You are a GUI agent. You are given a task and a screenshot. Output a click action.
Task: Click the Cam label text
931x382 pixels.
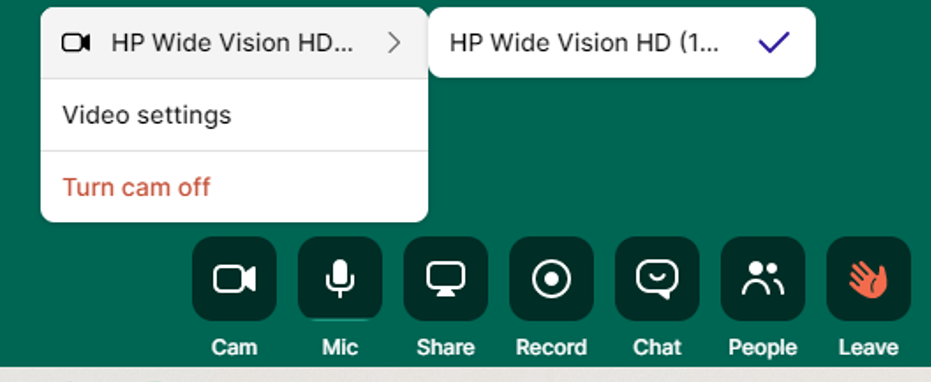click(x=235, y=347)
